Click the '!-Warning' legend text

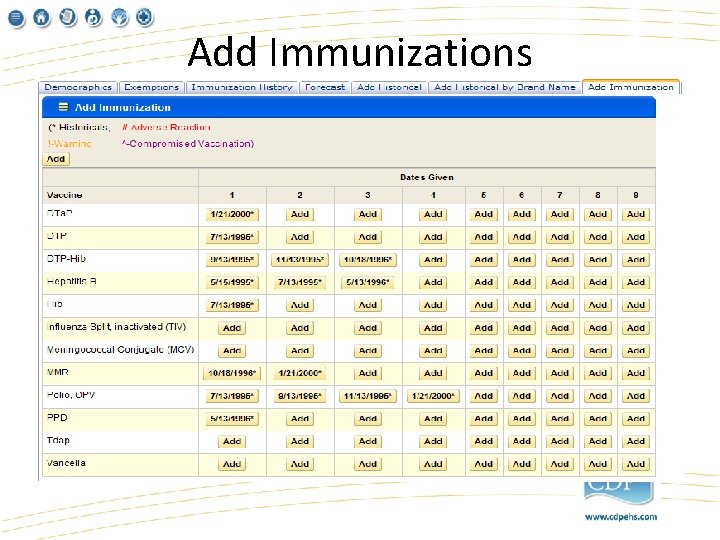[x=69, y=144]
